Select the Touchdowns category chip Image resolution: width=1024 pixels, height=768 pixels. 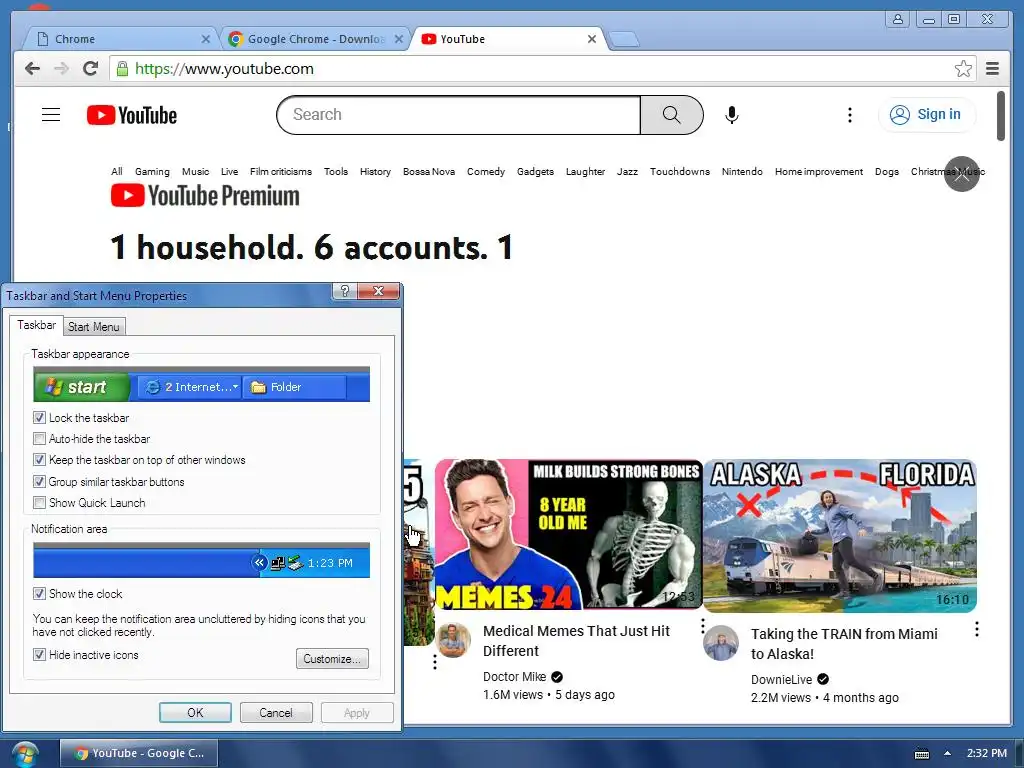coord(679,171)
